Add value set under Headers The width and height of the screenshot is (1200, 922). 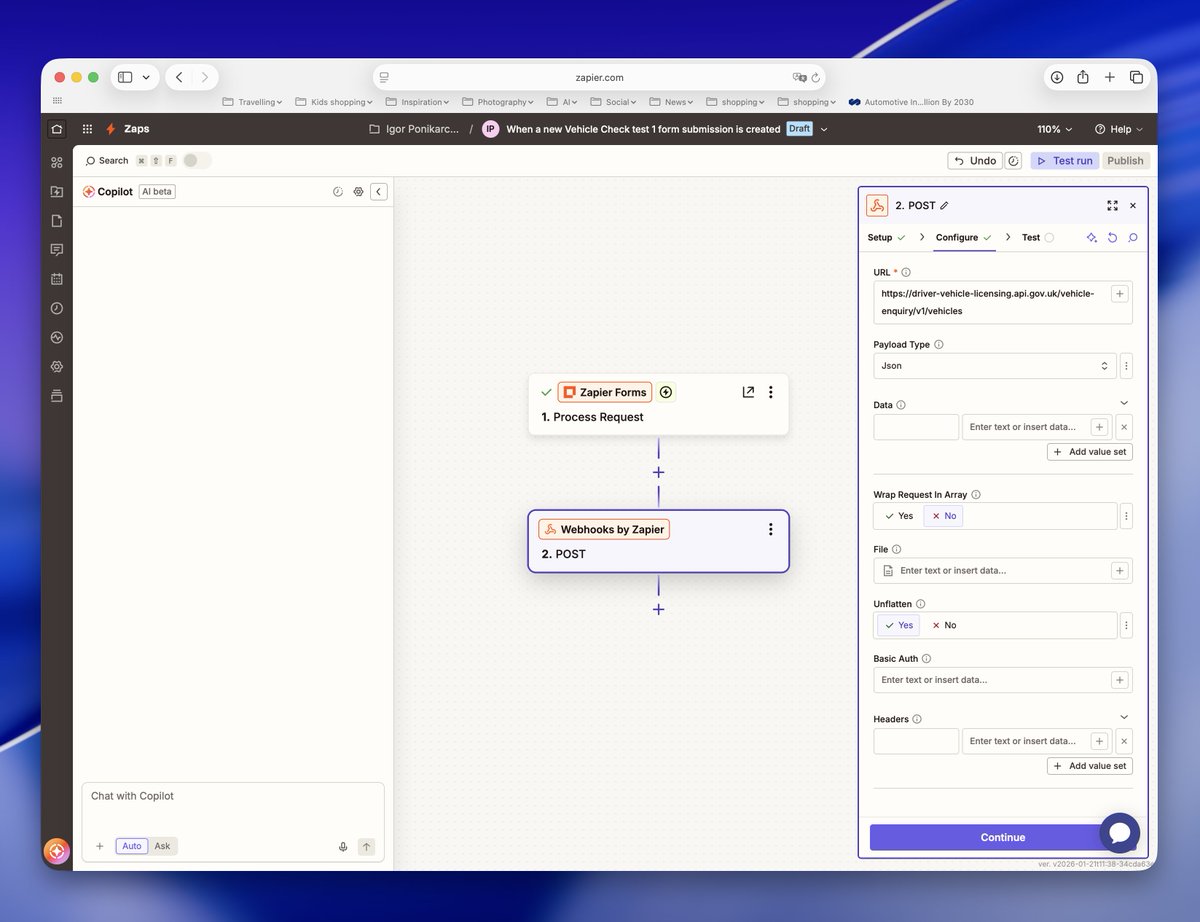point(1090,766)
